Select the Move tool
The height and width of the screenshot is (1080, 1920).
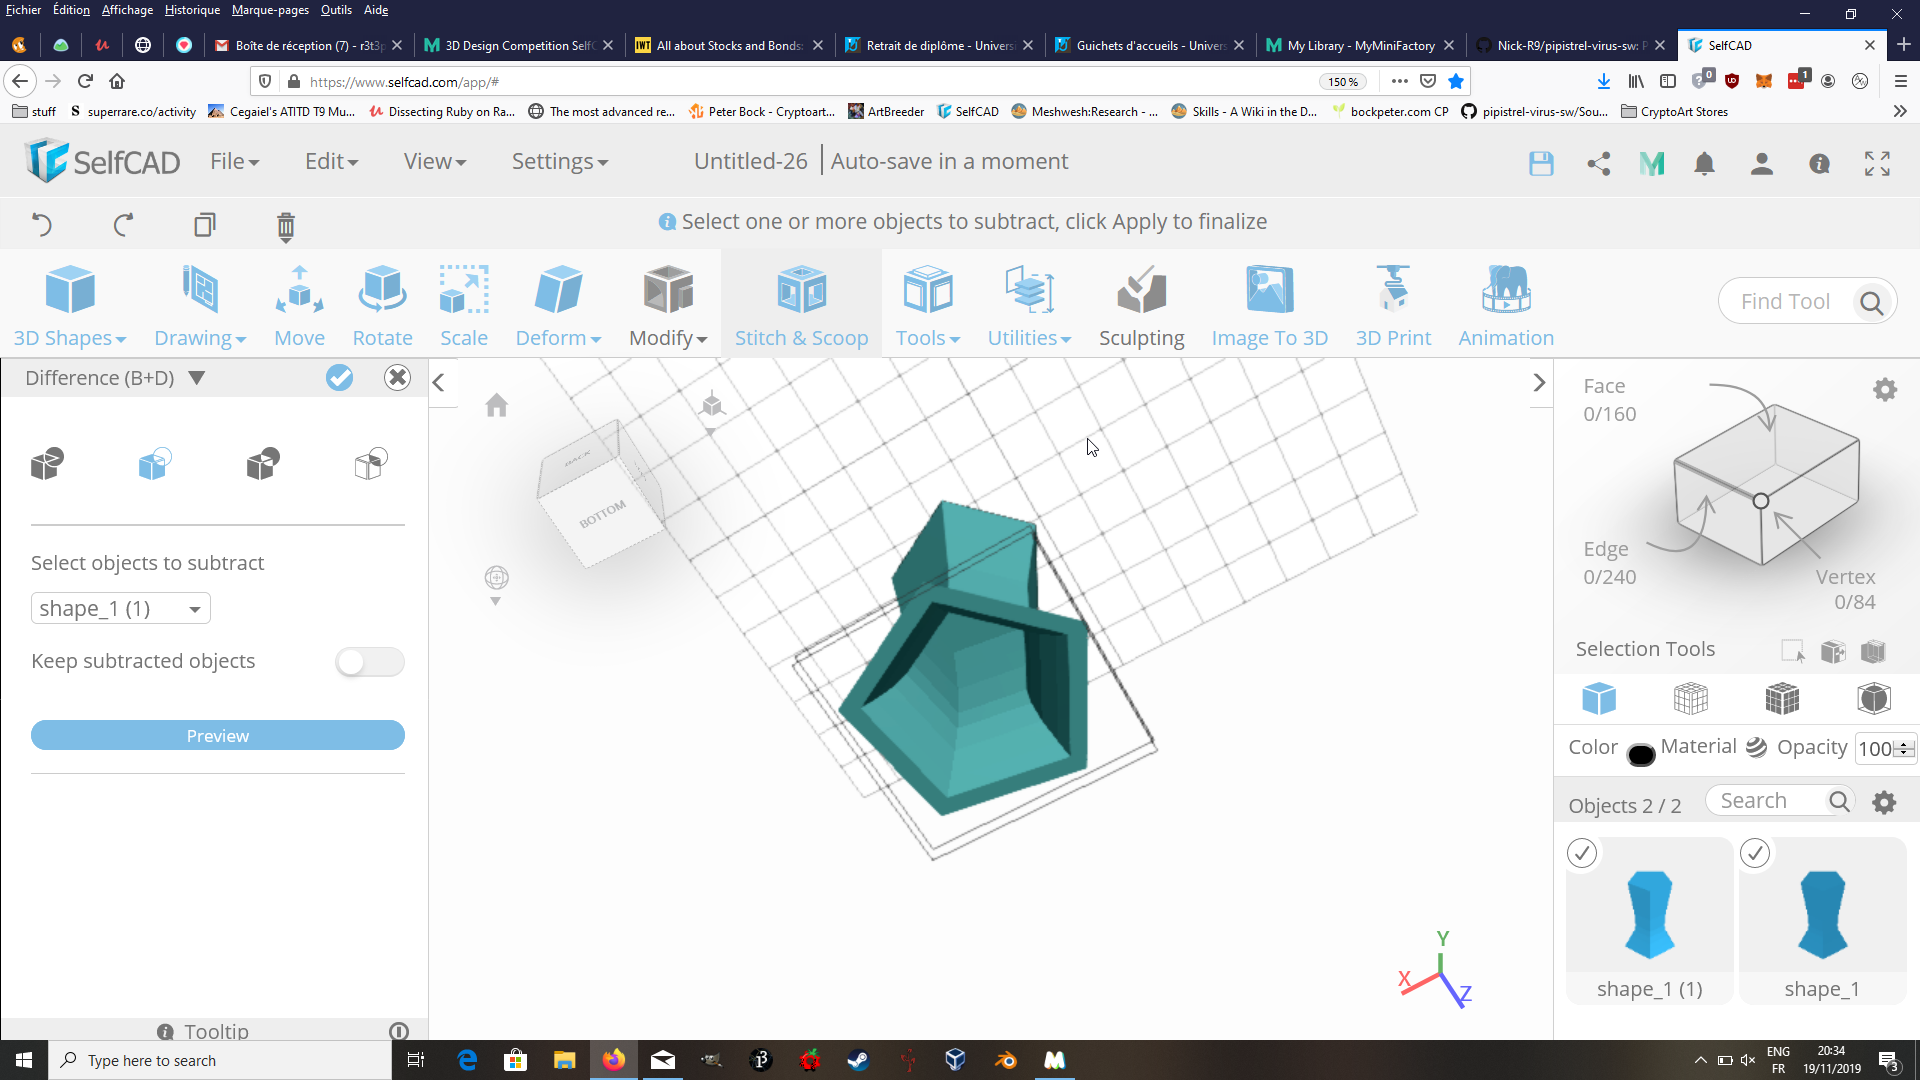pos(299,307)
